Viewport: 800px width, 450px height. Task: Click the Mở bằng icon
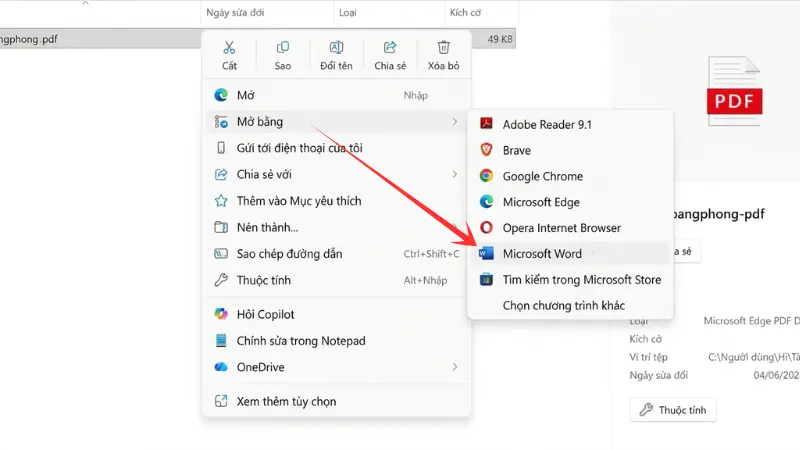221,121
